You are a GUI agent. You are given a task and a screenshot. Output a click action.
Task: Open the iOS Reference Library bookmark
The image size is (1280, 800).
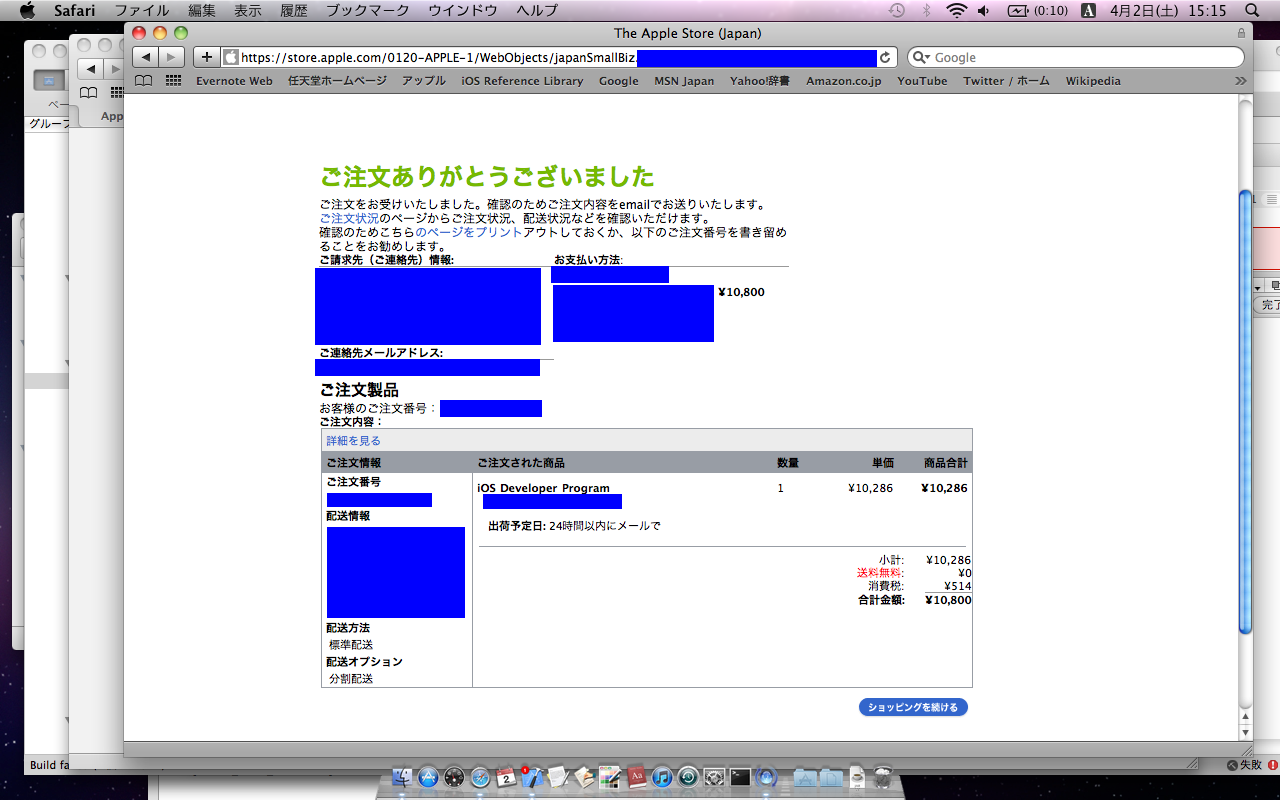pyautogui.click(x=522, y=81)
